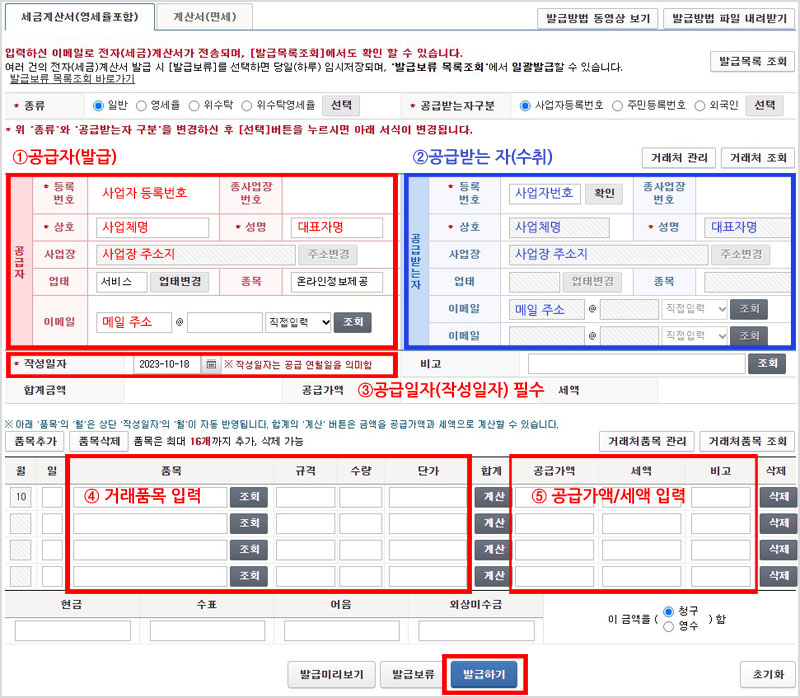Click 조회 button in first item row
This screenshot has height=698, width=800.
pyautogui.click(x=249, y=497)
